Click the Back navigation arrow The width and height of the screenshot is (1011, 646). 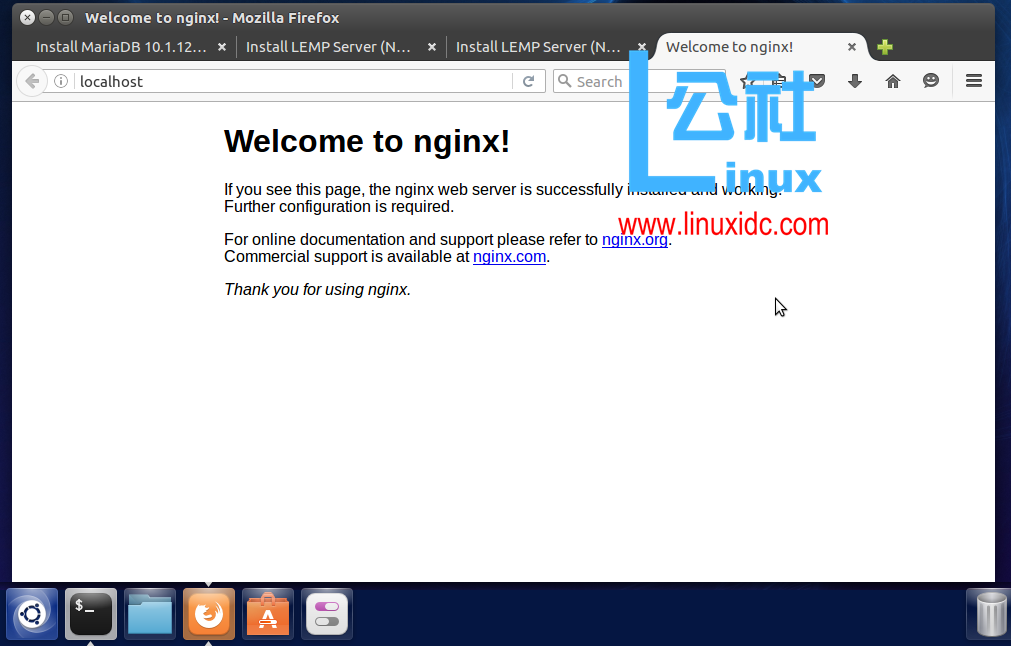coord(30,81)
